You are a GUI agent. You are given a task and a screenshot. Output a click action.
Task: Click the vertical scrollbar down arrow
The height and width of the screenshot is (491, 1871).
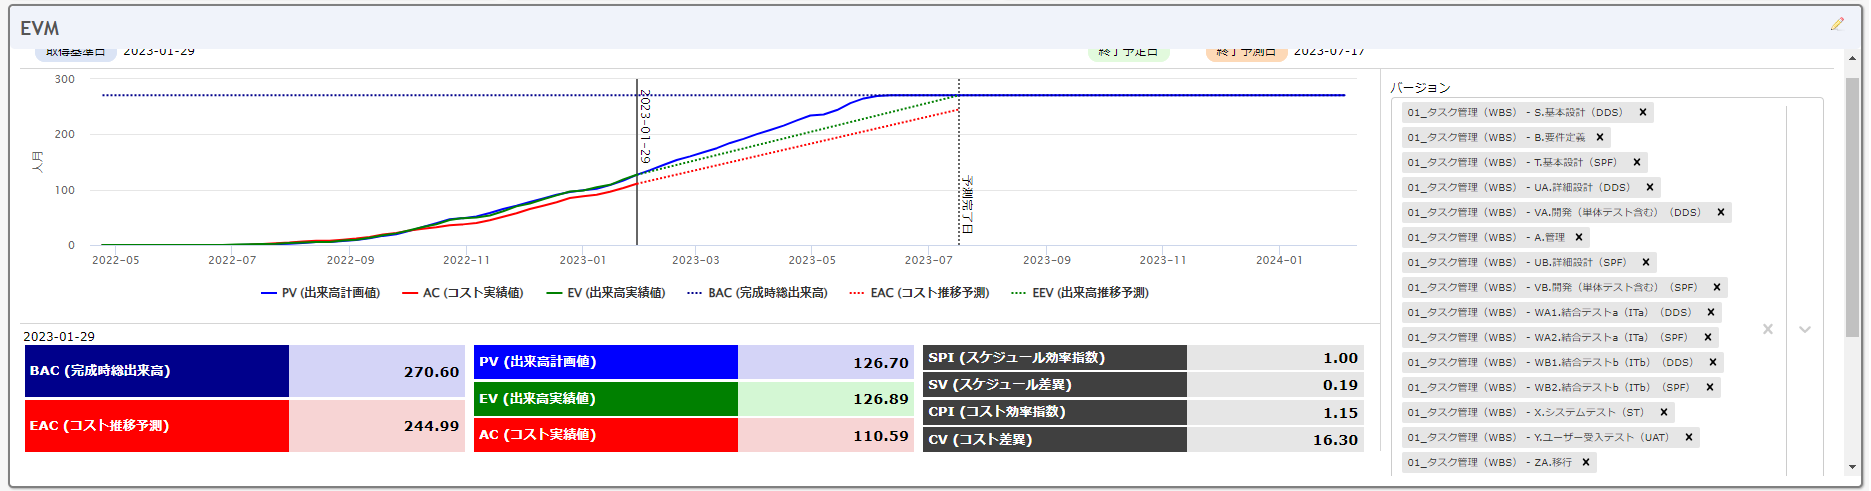click(x=1852, y=467)
